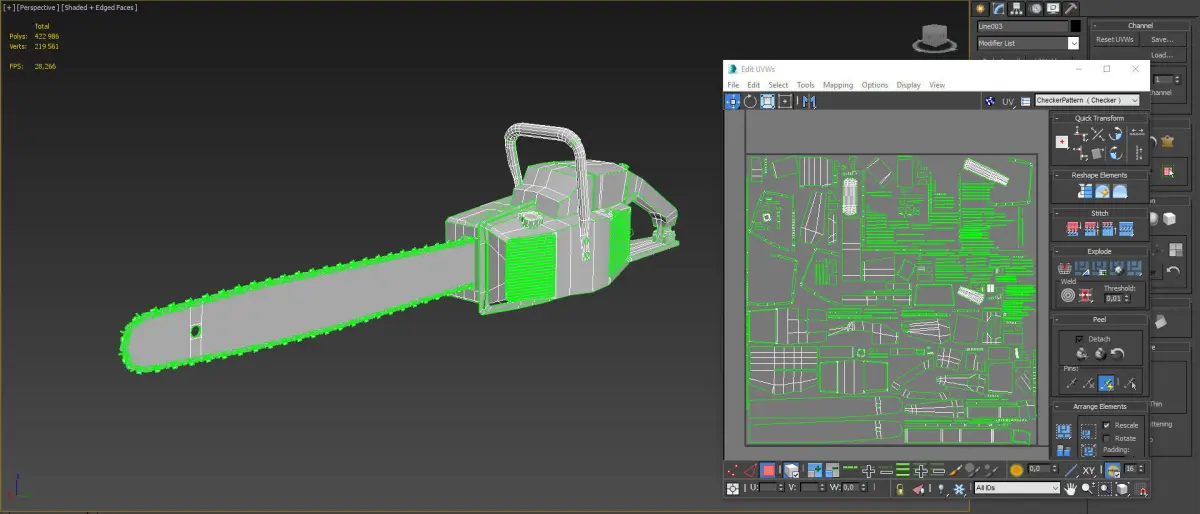Select Polygon sub-object mode in Edit UVWs

tap(767, 470)
